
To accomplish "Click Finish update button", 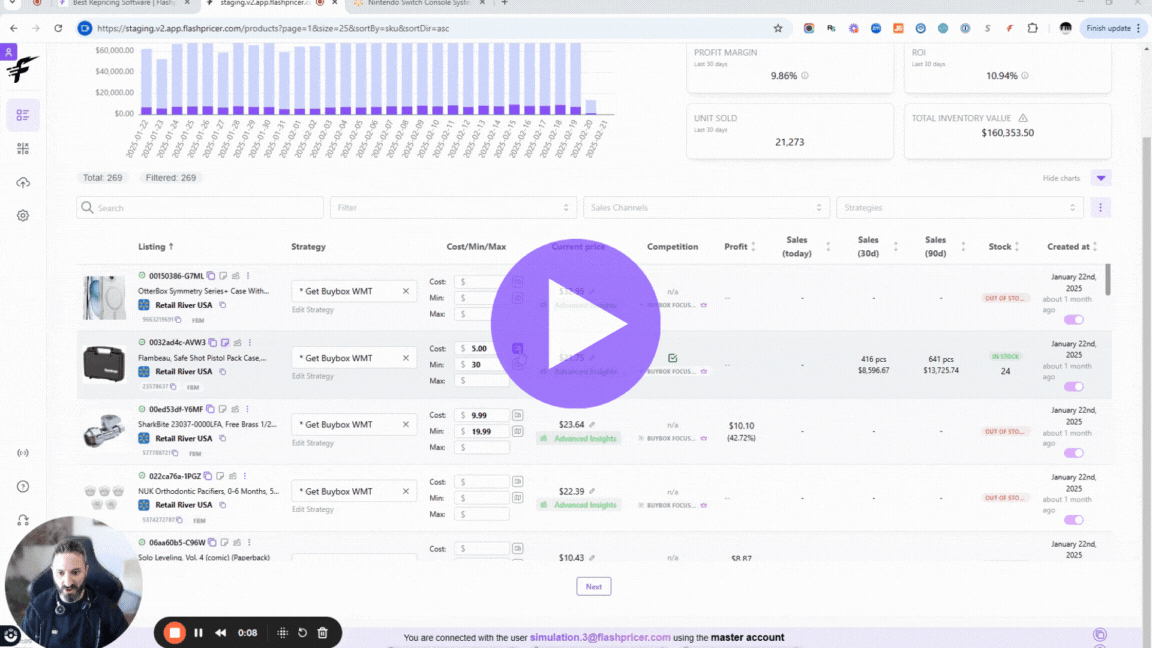I will pyautogui.click(x=1108, y=28).
